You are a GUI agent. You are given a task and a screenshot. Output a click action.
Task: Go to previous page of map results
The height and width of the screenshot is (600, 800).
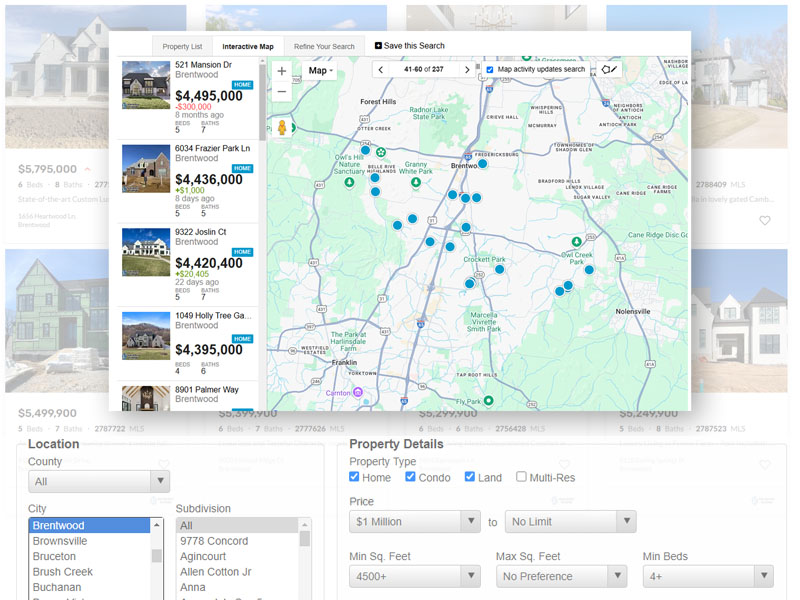point(381,69)
